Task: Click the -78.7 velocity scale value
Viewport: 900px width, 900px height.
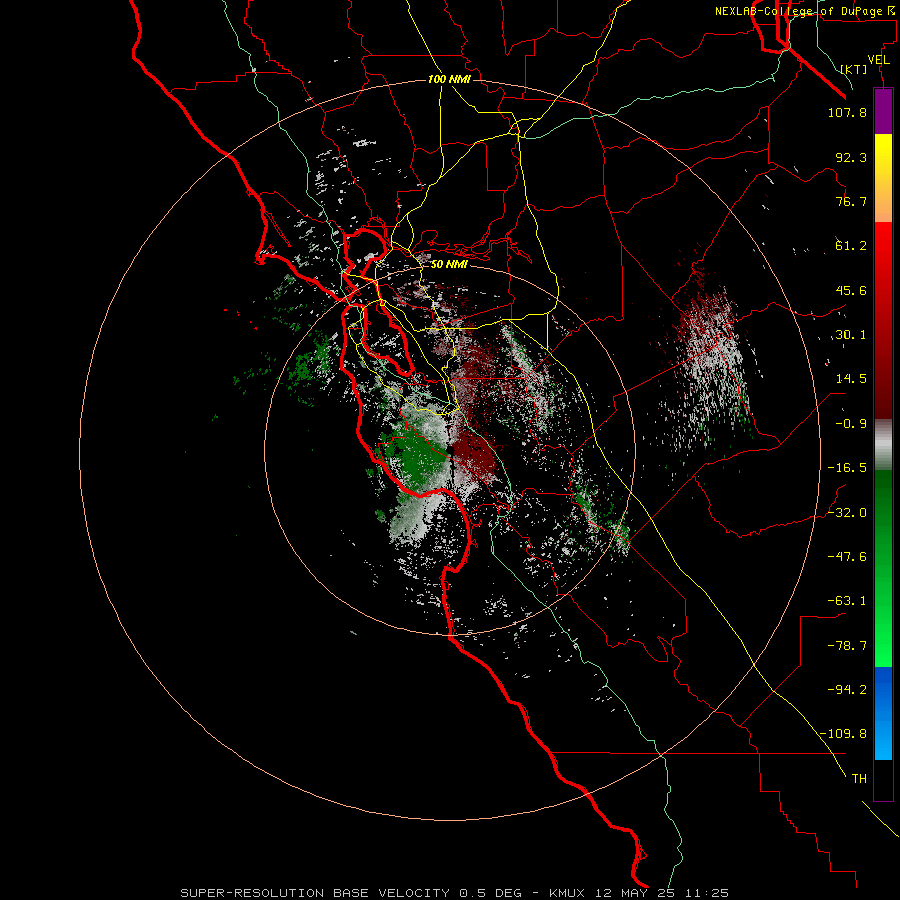Action: point(847,646)
